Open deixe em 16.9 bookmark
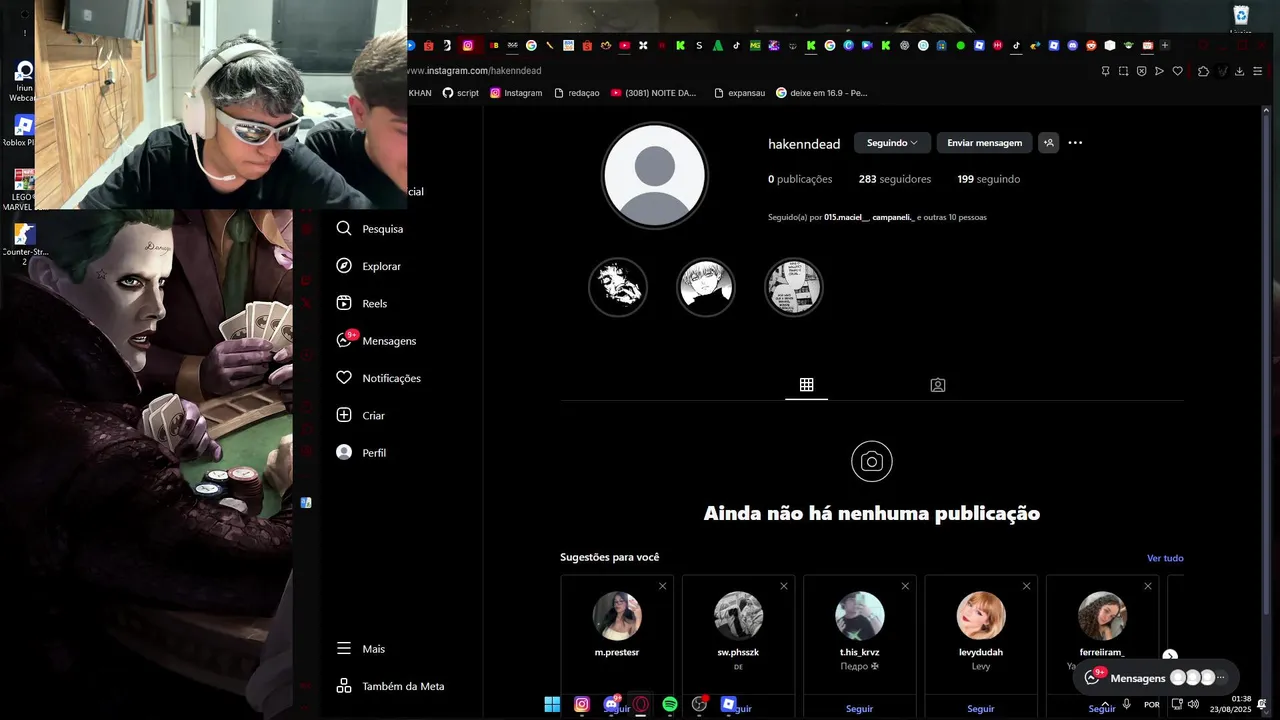 (x=822, y=93)
